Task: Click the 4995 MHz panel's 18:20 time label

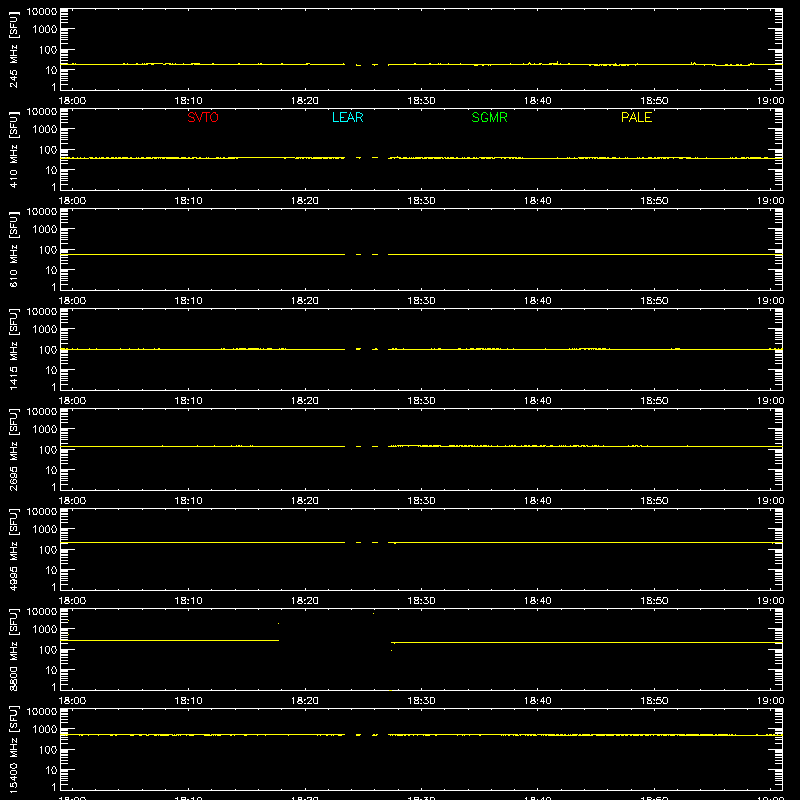Action: point(305,601)
